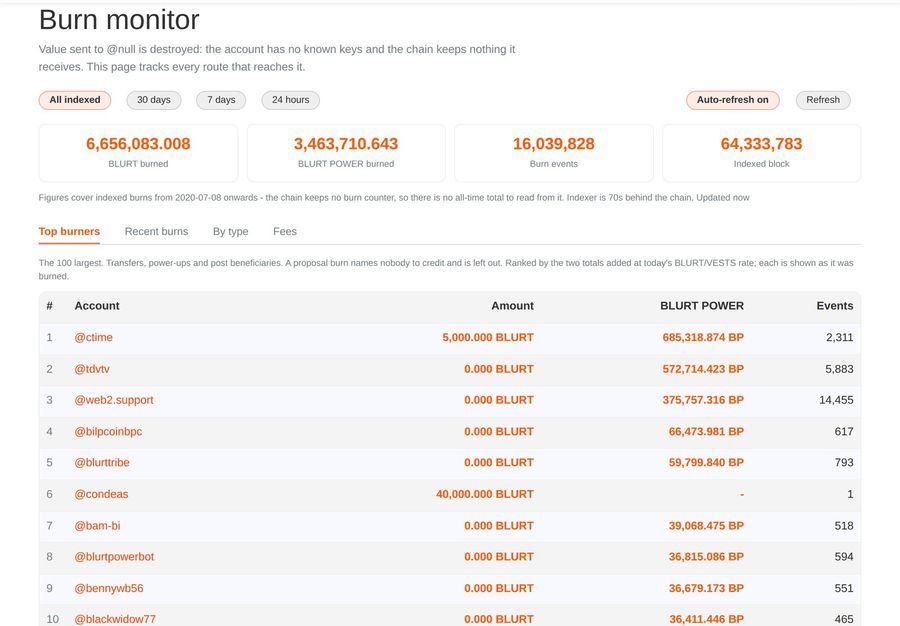900x626 pixels.
Task: Select the 66,473.981 BP value
Action: pos(706,431)
